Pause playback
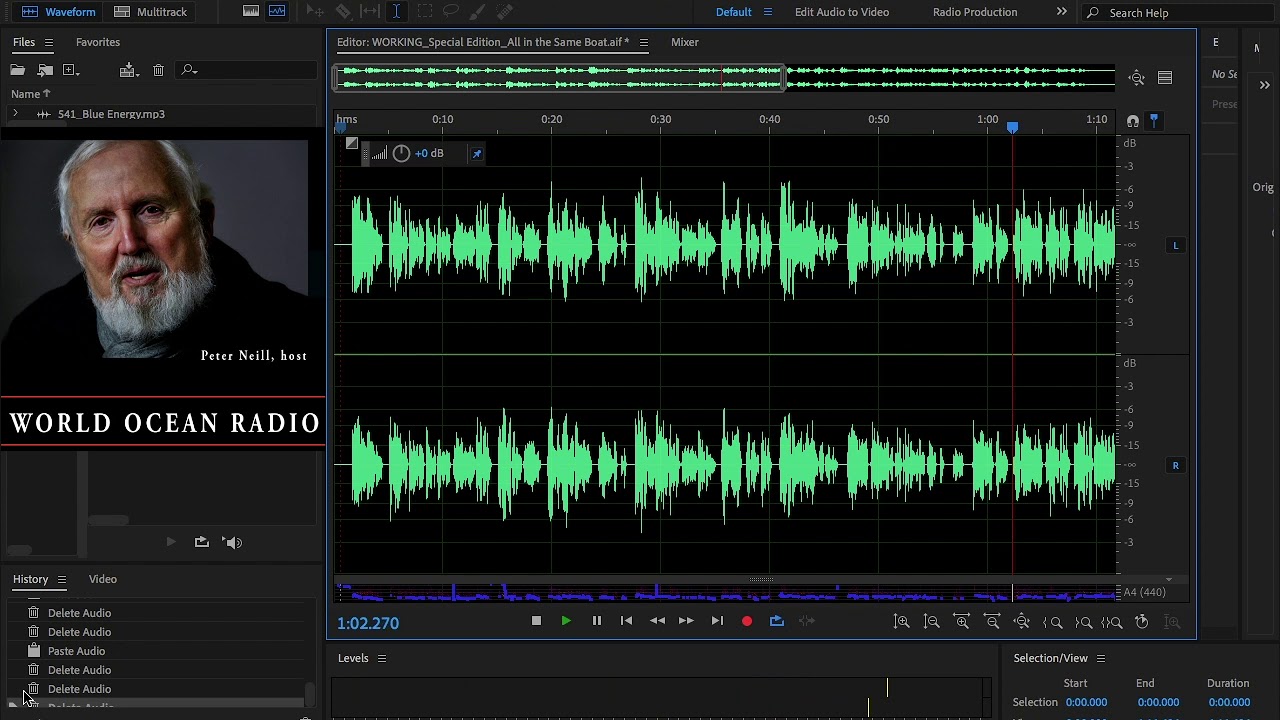 (597, 621)
